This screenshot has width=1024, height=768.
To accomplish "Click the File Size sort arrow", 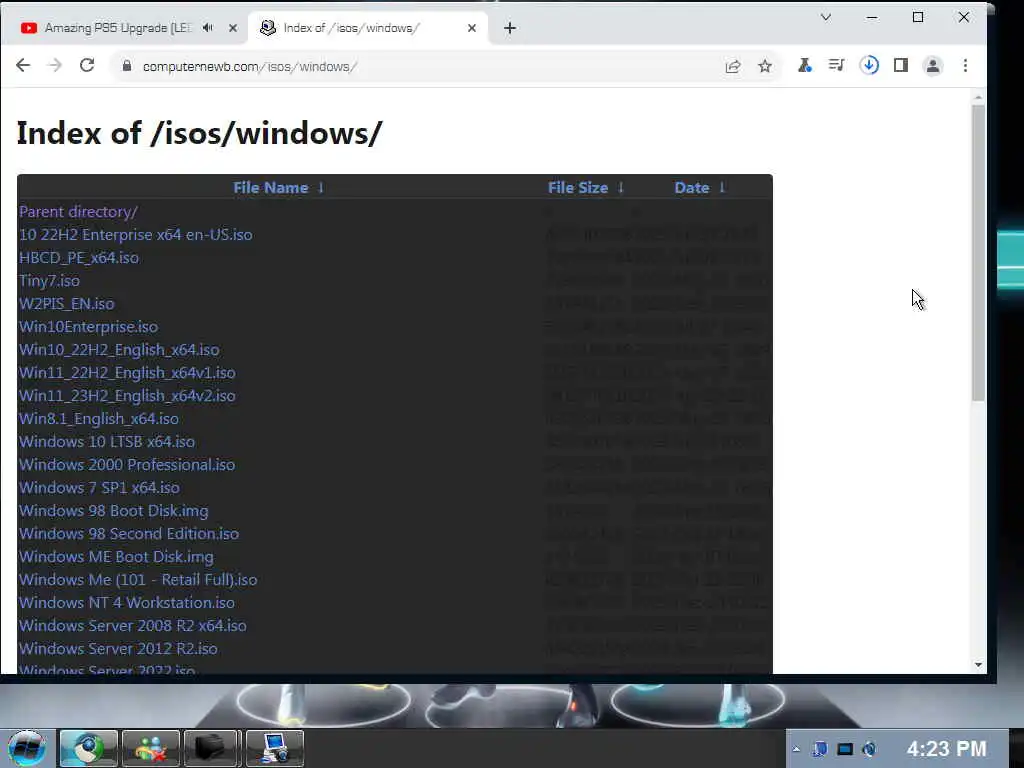I will click(x=620, y=187).
